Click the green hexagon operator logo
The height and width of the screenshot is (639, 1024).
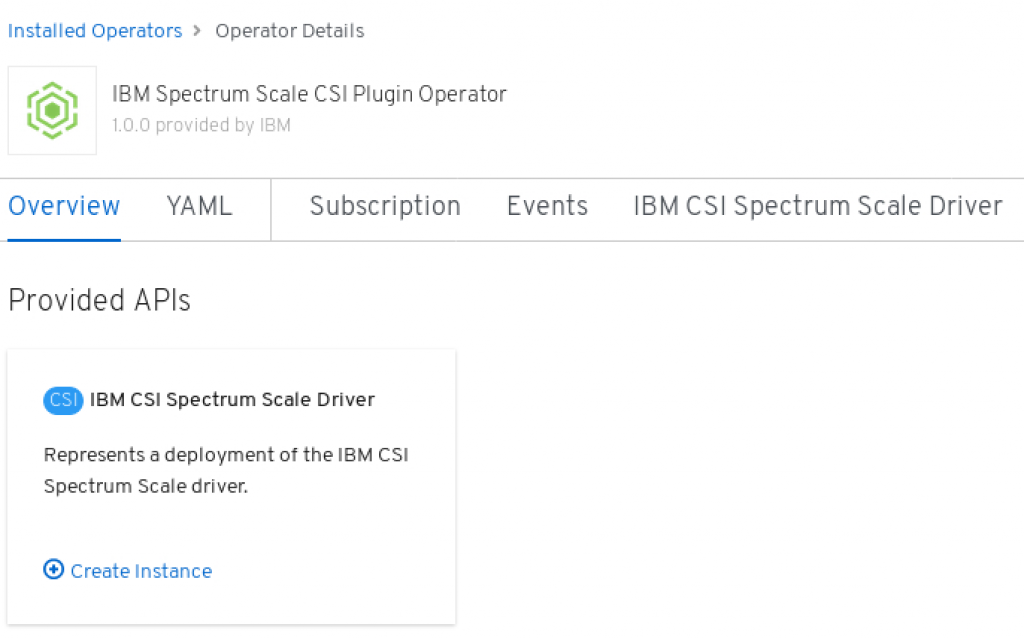pyautogui.click(x=52, y=110)
